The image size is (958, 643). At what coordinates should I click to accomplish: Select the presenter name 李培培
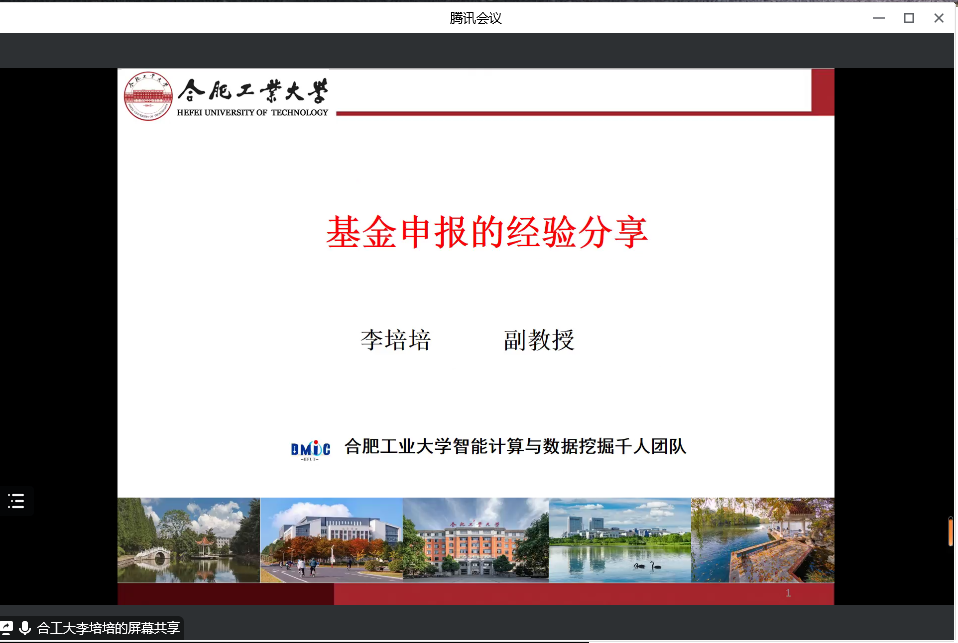395,340
